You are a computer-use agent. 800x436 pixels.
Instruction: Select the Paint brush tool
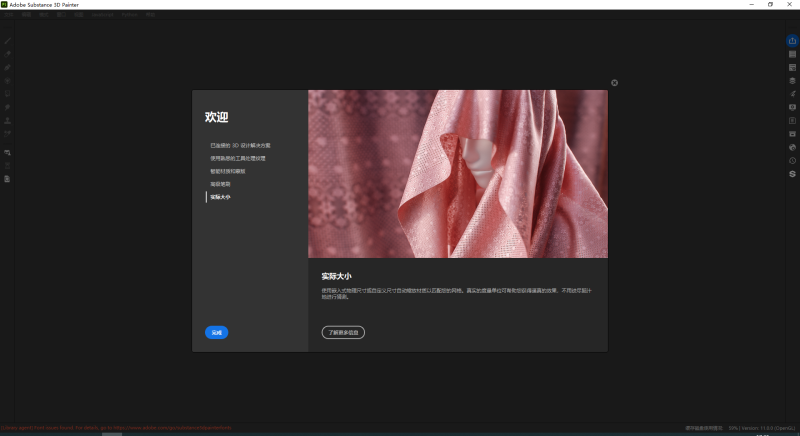pos(7,41)
